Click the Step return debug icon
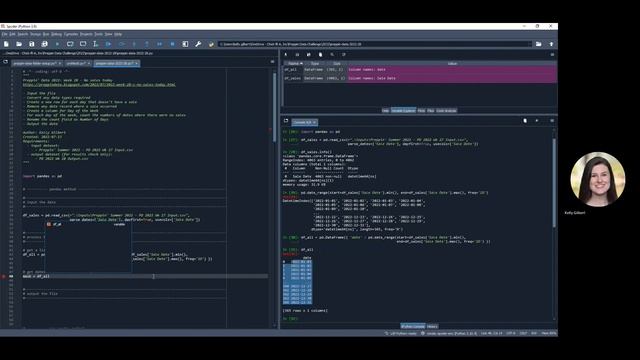Viewport: 640px width, 360px height. [147, 44]
